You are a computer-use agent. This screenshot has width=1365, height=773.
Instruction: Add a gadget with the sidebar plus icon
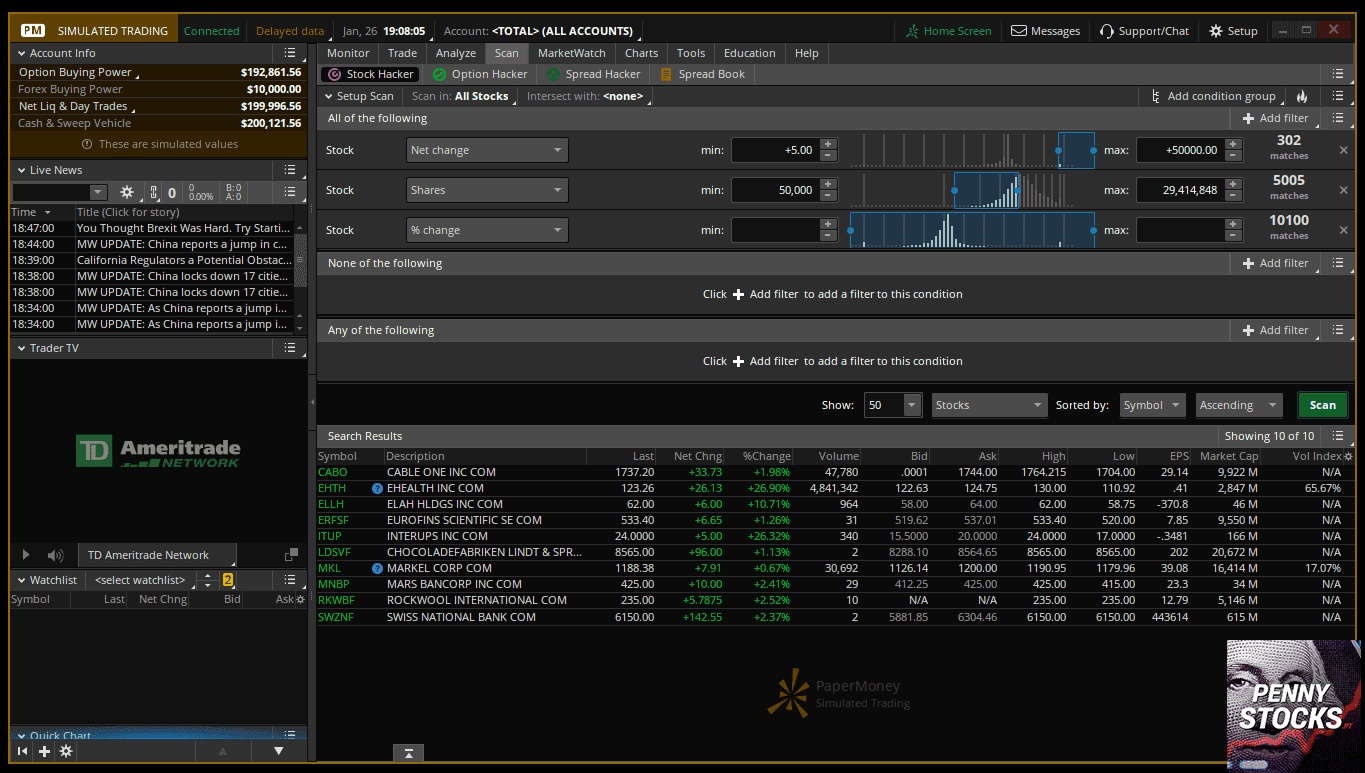(x=44, y=751)
